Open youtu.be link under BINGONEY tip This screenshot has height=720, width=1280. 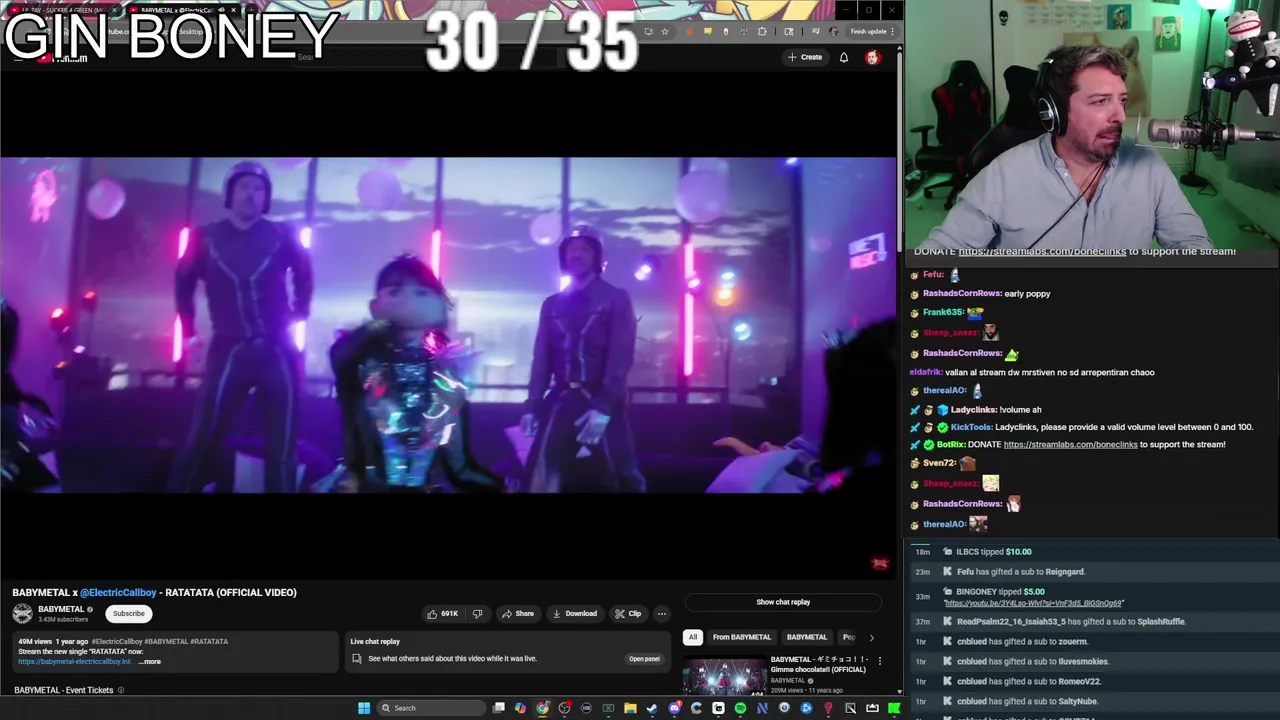[x=1034, y=603]
